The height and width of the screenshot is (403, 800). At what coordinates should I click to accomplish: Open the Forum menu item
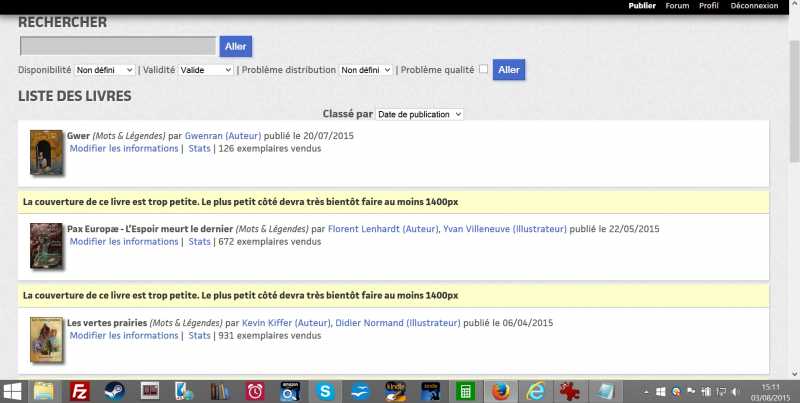(x=677, y=6)
